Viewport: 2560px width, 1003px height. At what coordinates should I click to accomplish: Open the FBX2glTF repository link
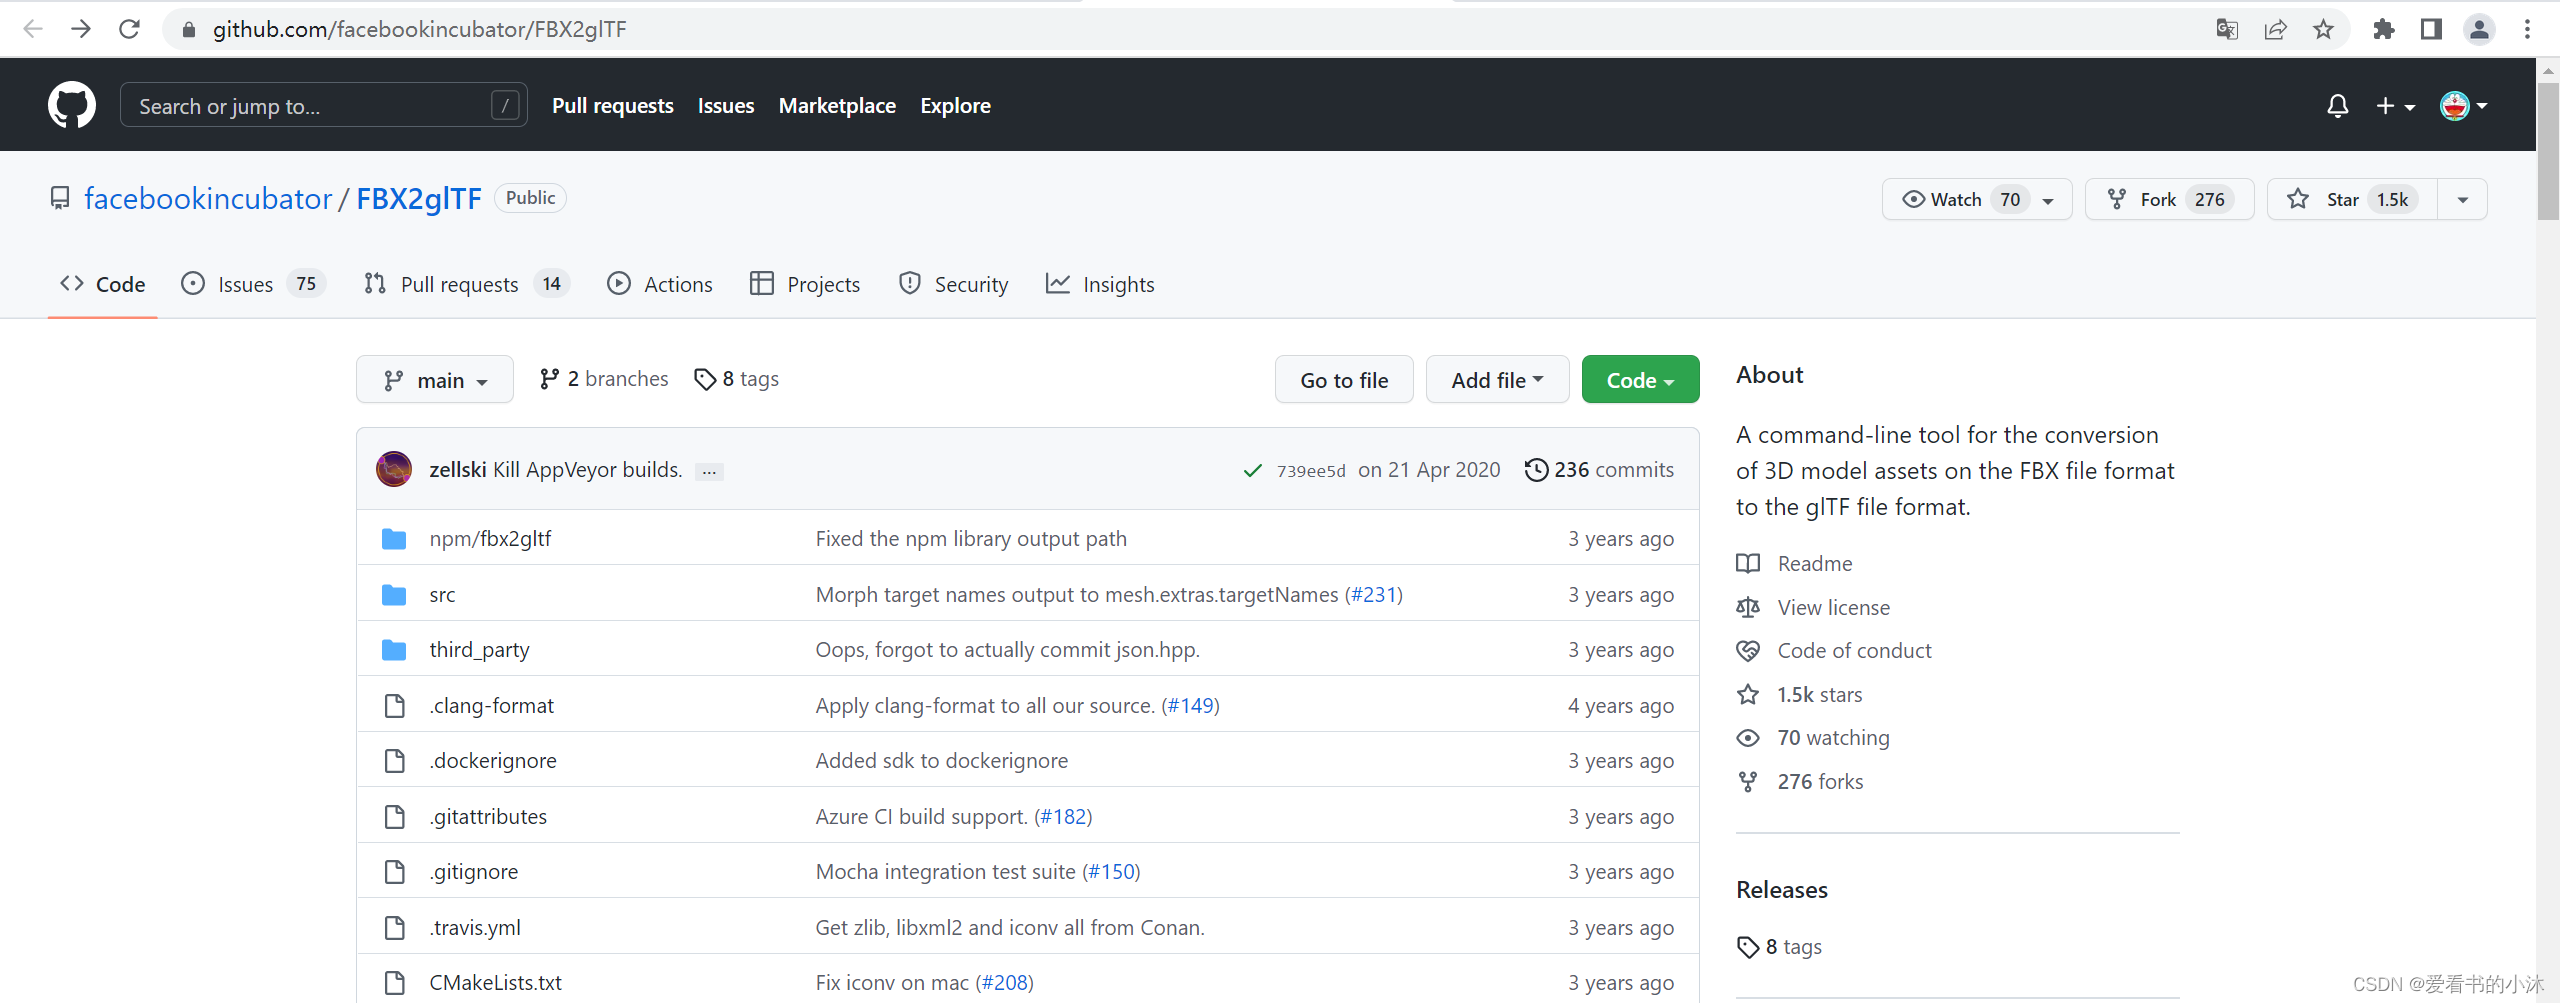coord(419,198)
